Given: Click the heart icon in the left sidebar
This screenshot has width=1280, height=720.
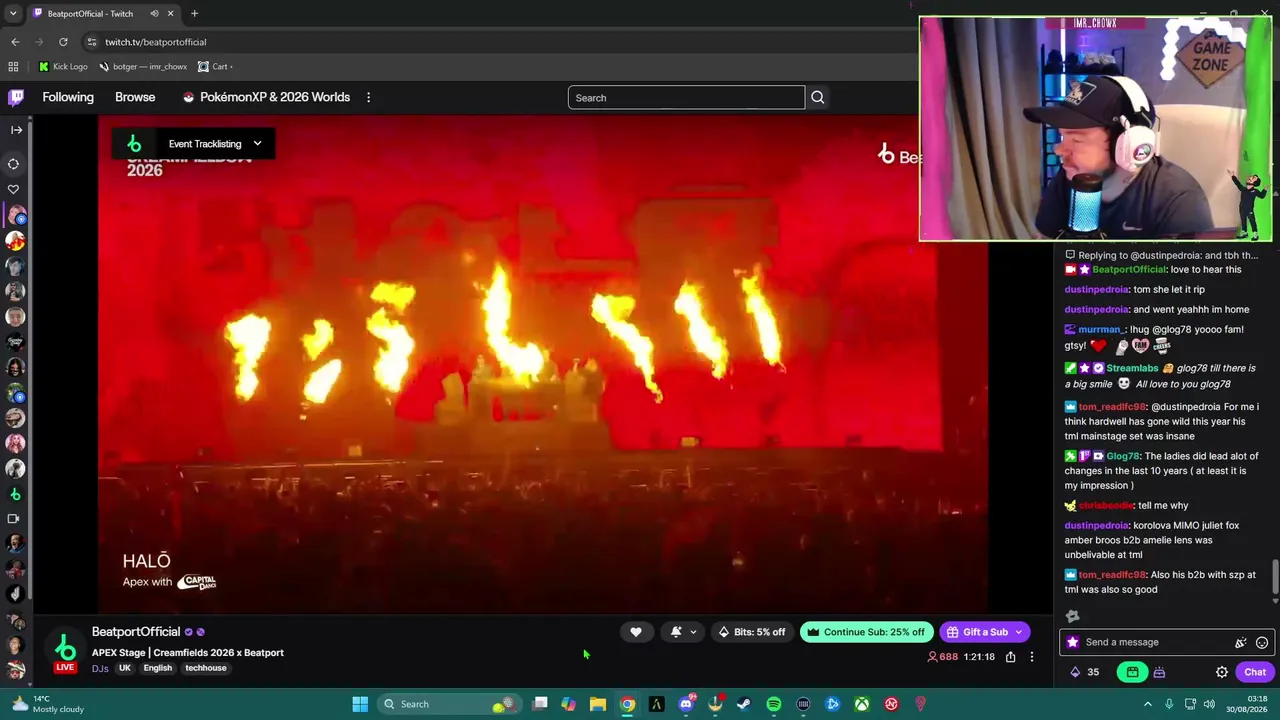Looking at the screenshot, I should point(14,189).
